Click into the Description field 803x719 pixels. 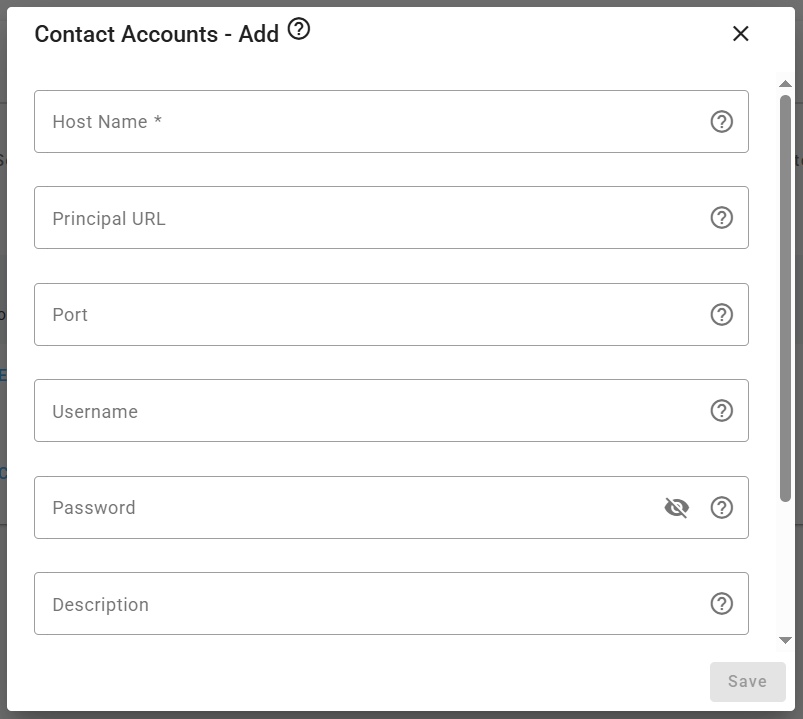pos(391,604)
